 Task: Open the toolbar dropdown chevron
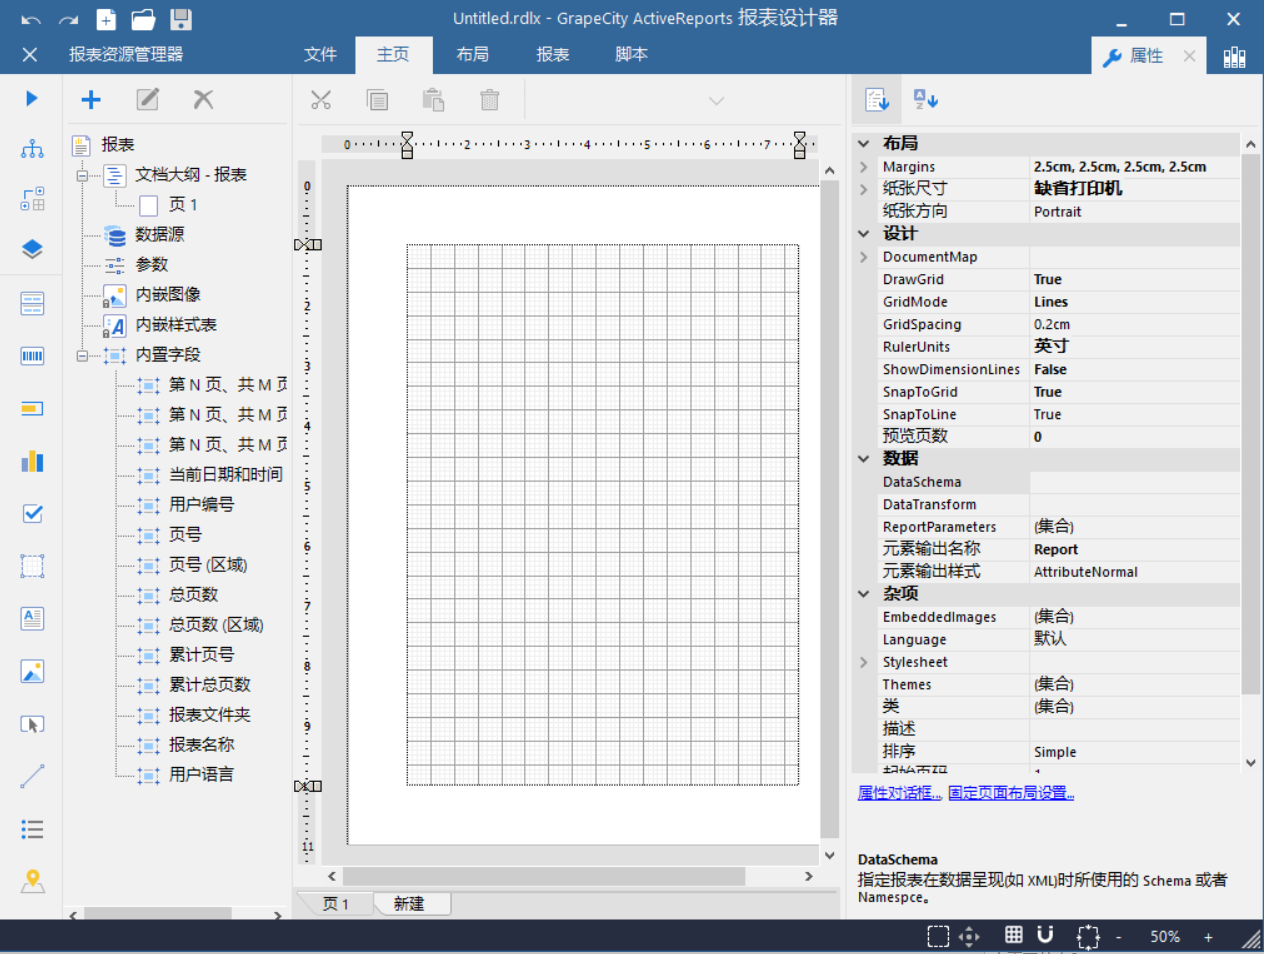(x=716, y=101)
